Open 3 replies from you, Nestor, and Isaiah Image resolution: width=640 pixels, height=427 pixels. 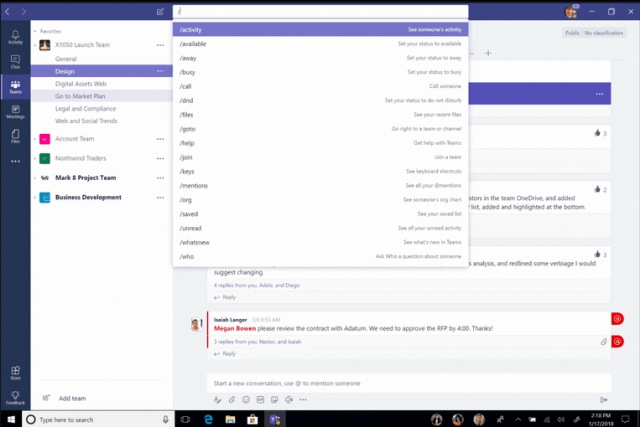pos(258,342)
